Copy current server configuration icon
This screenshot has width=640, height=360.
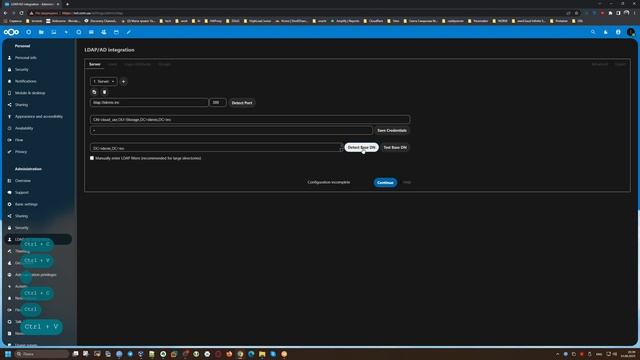(94, 92)
